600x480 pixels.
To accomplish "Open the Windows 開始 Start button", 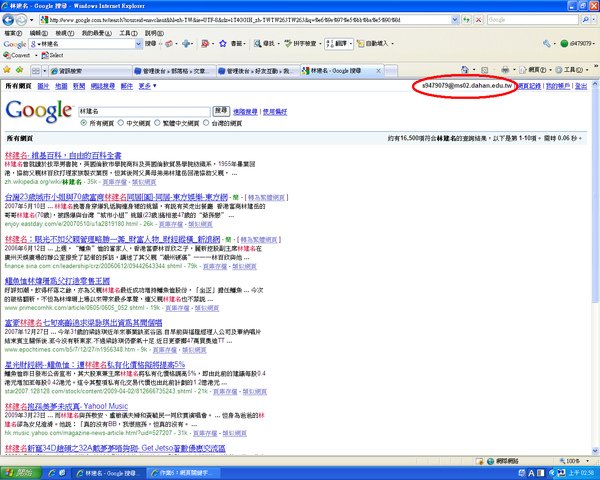I will coord(21,473).
